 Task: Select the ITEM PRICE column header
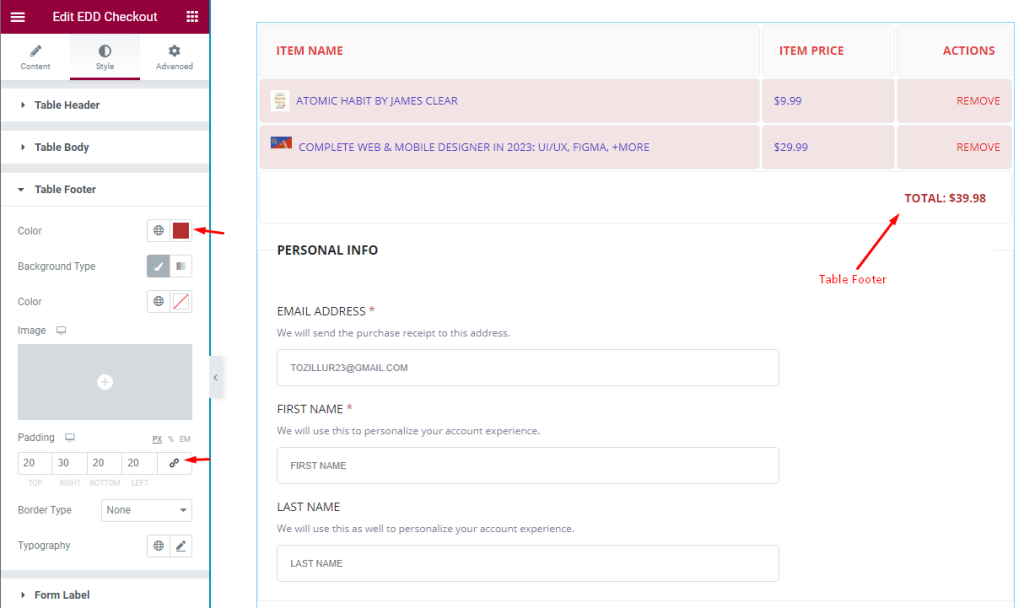(x=811, y=51)
